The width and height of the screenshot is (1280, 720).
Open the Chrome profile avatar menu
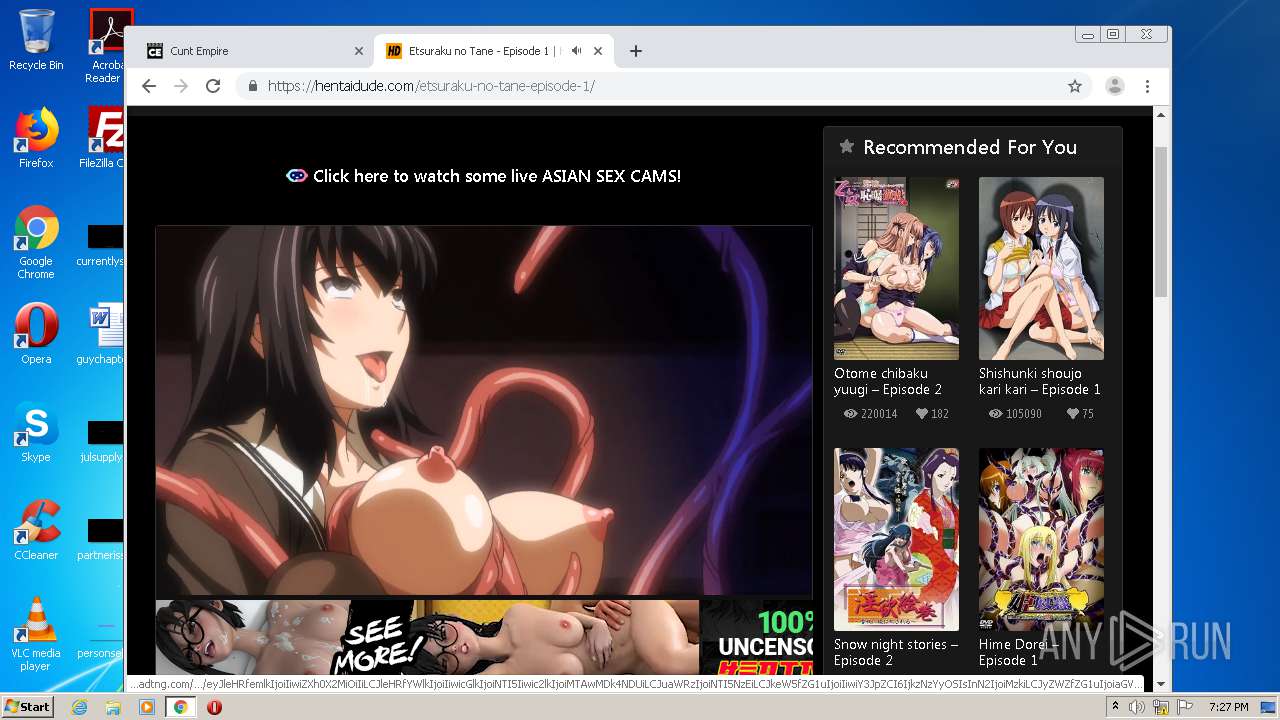coord(1114,86)
